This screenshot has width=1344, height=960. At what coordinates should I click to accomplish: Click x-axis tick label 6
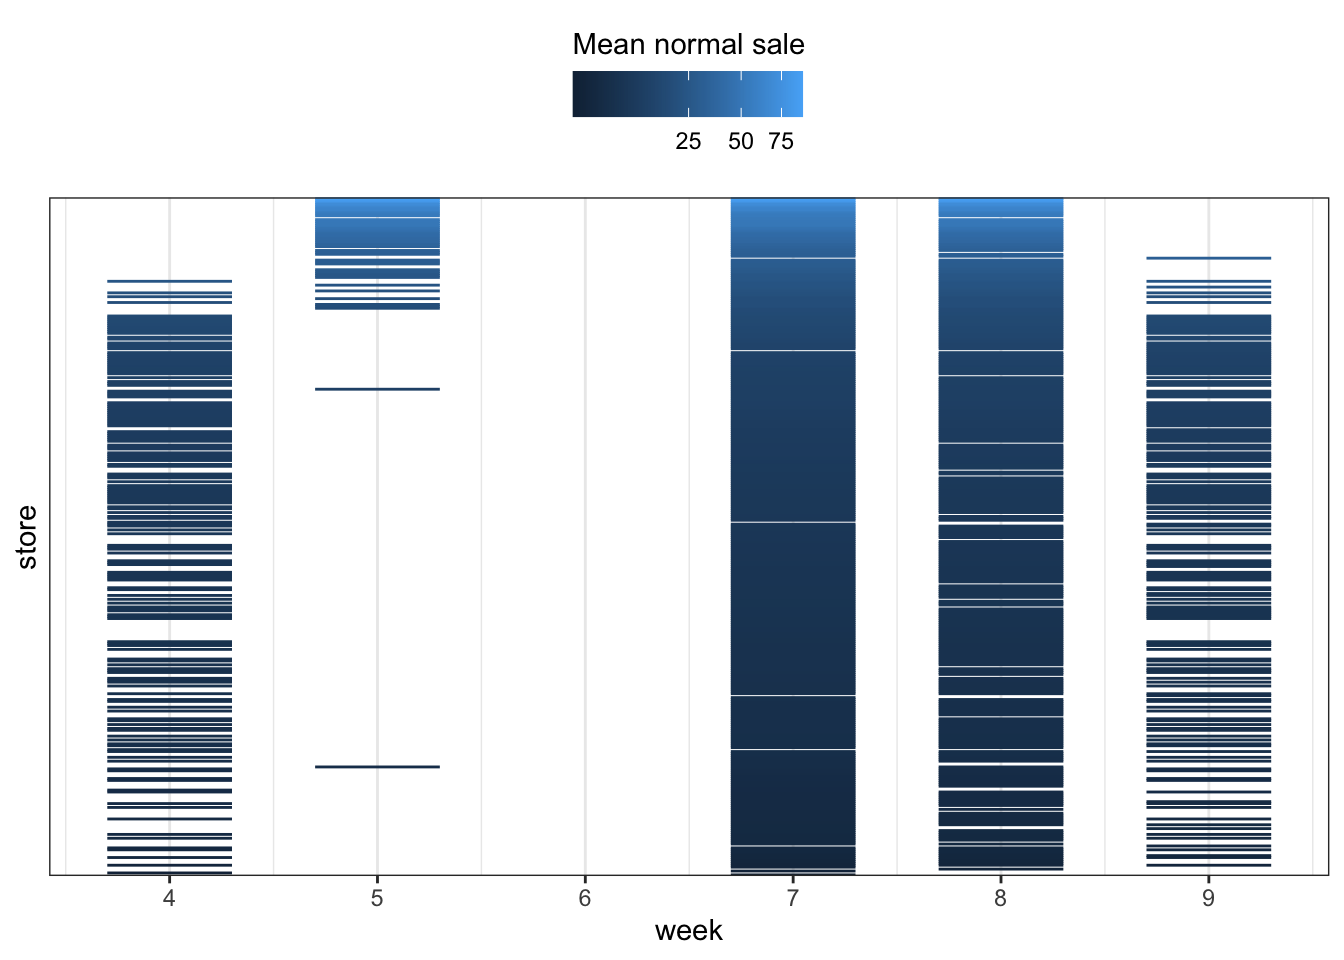(x=585, y=899)
